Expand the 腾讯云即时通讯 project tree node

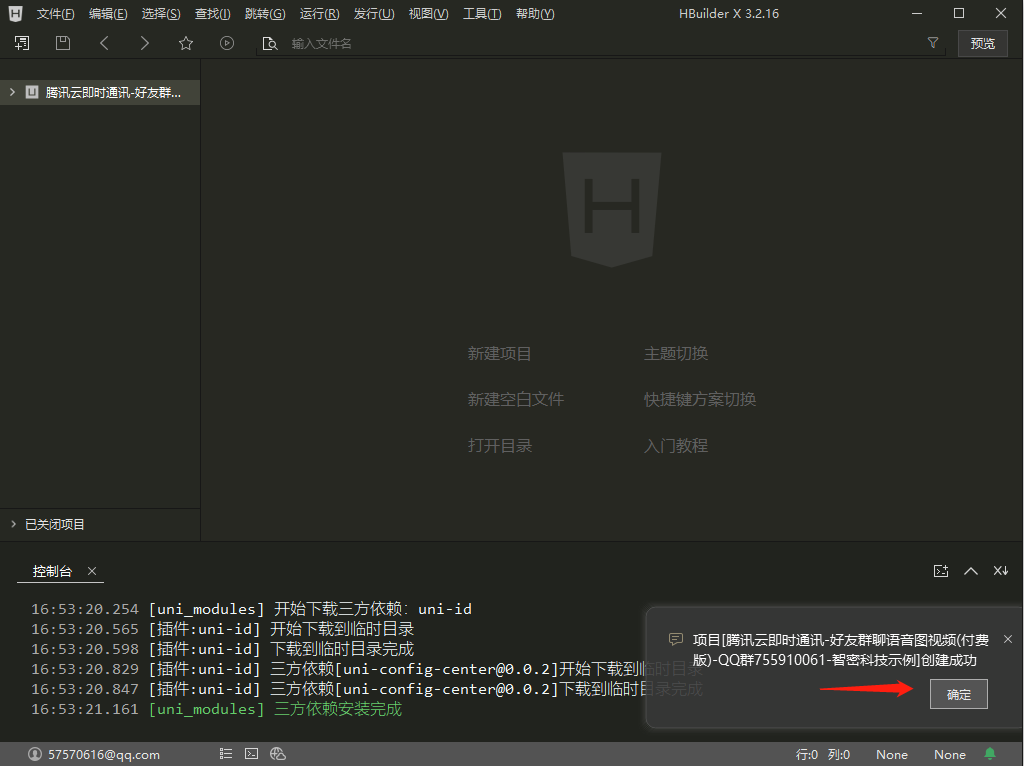(12, 92)
